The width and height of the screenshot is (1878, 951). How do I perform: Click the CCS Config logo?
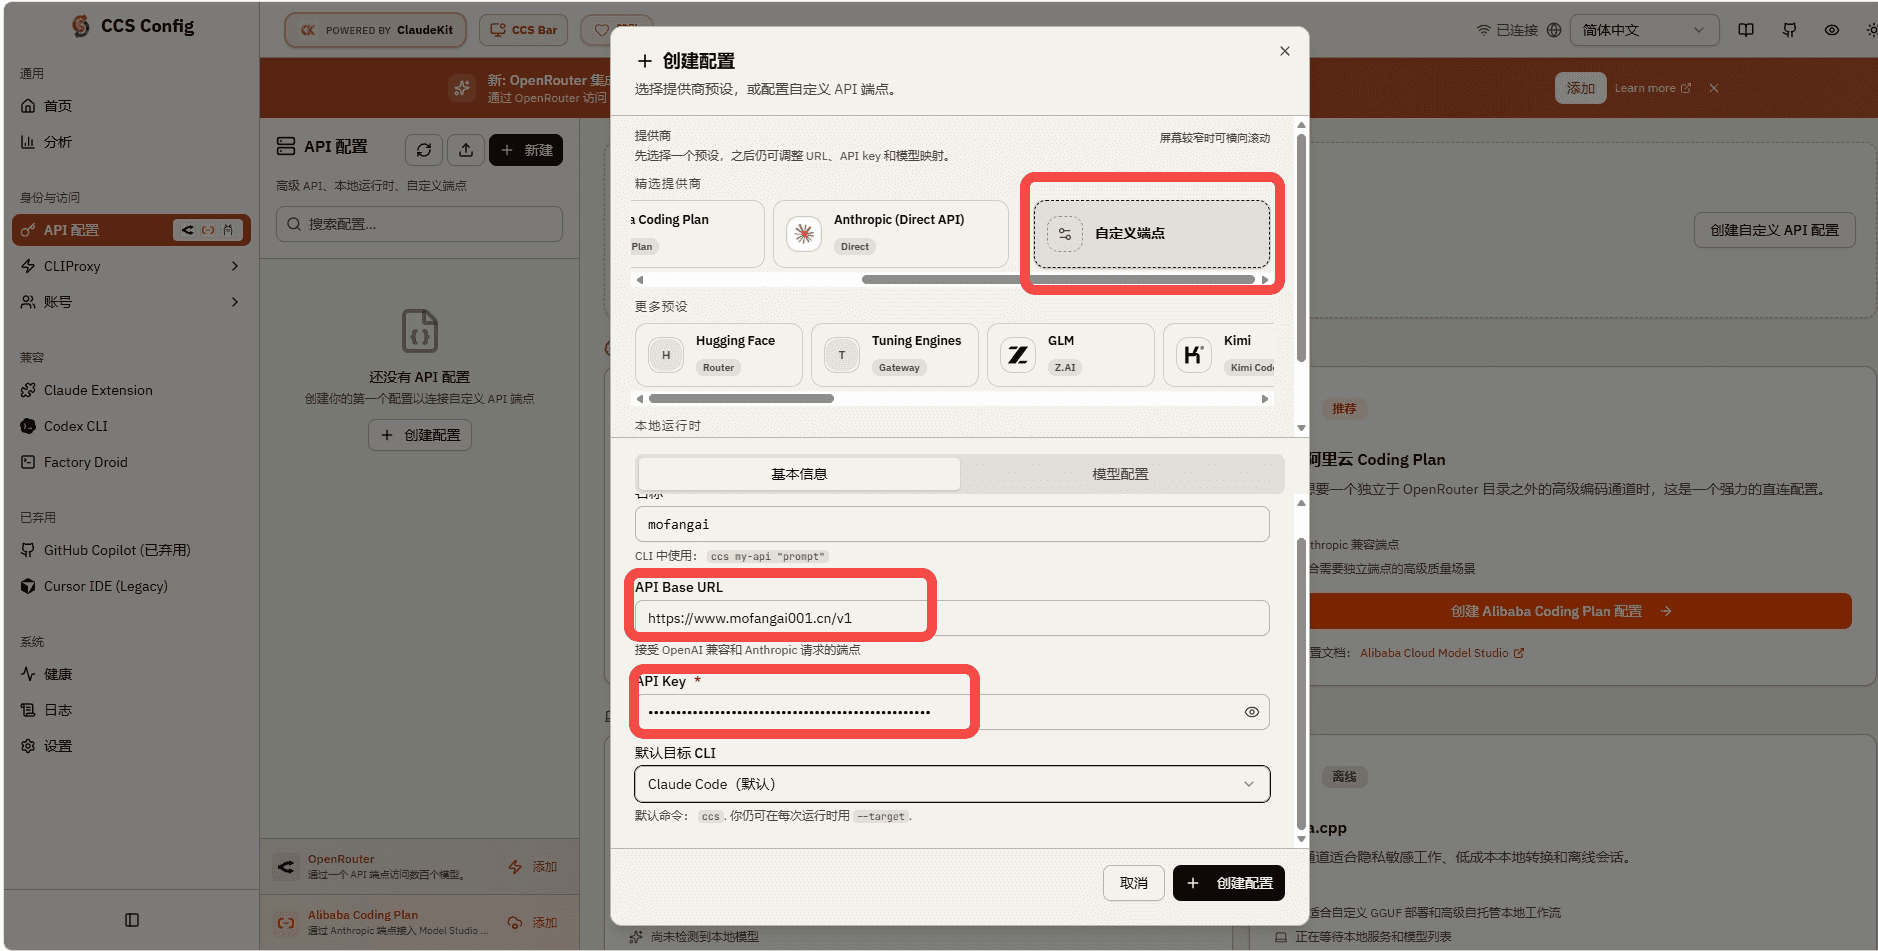pos(133,26)
